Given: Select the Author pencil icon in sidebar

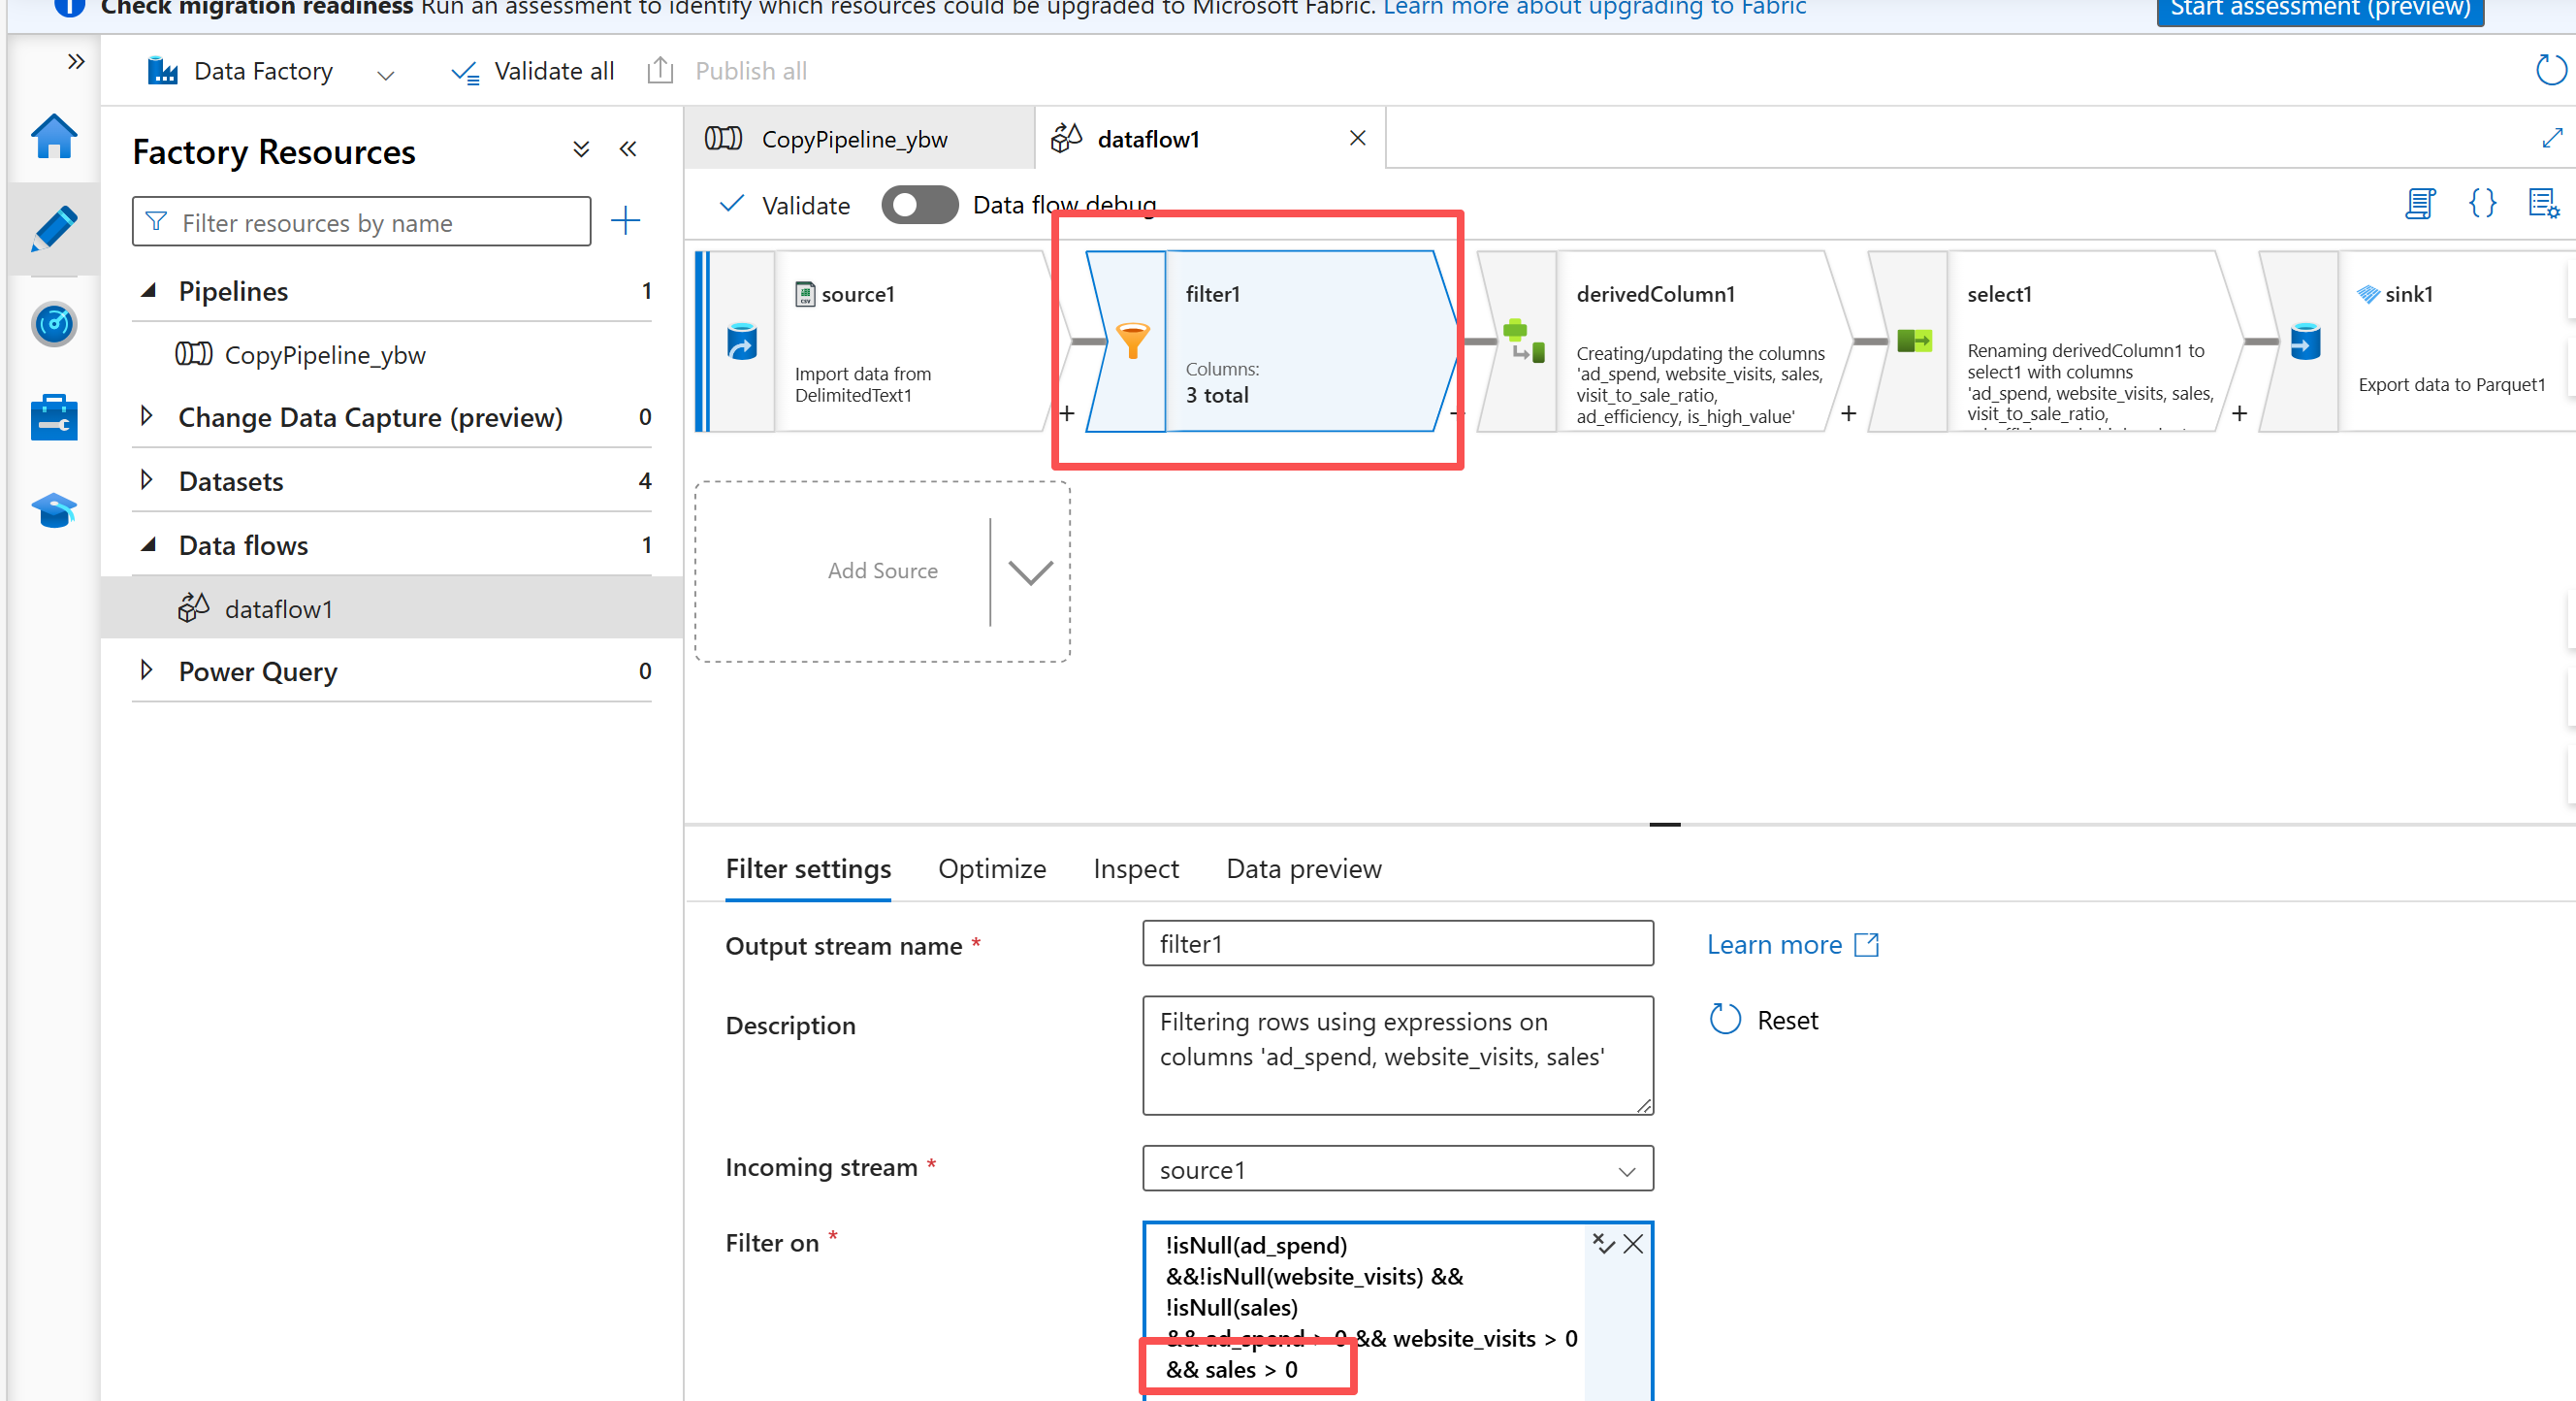Looking at the screenshot, I should [x=54, y=229].
